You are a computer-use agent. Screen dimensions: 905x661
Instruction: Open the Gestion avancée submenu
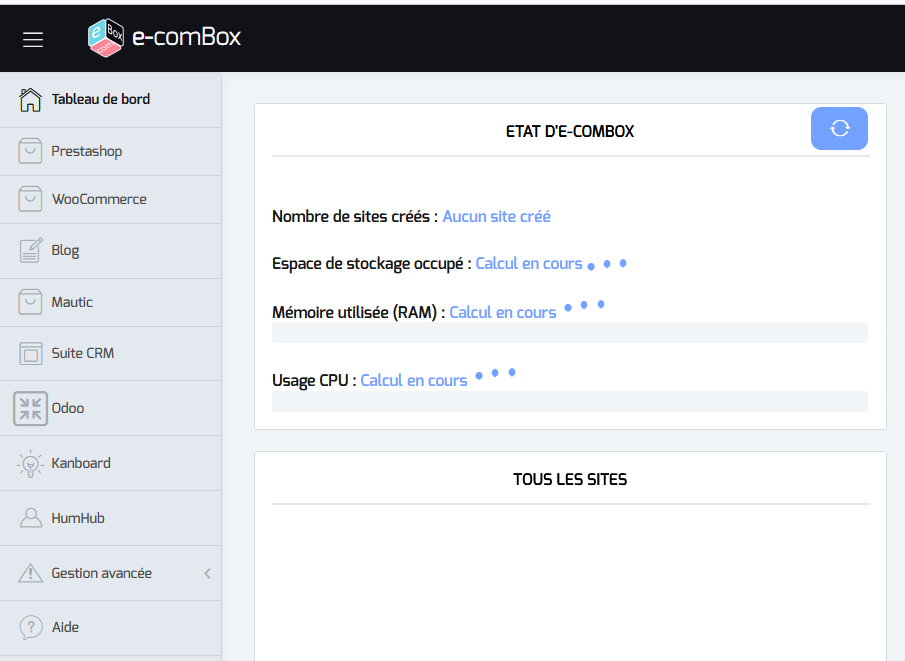[102, 573]
